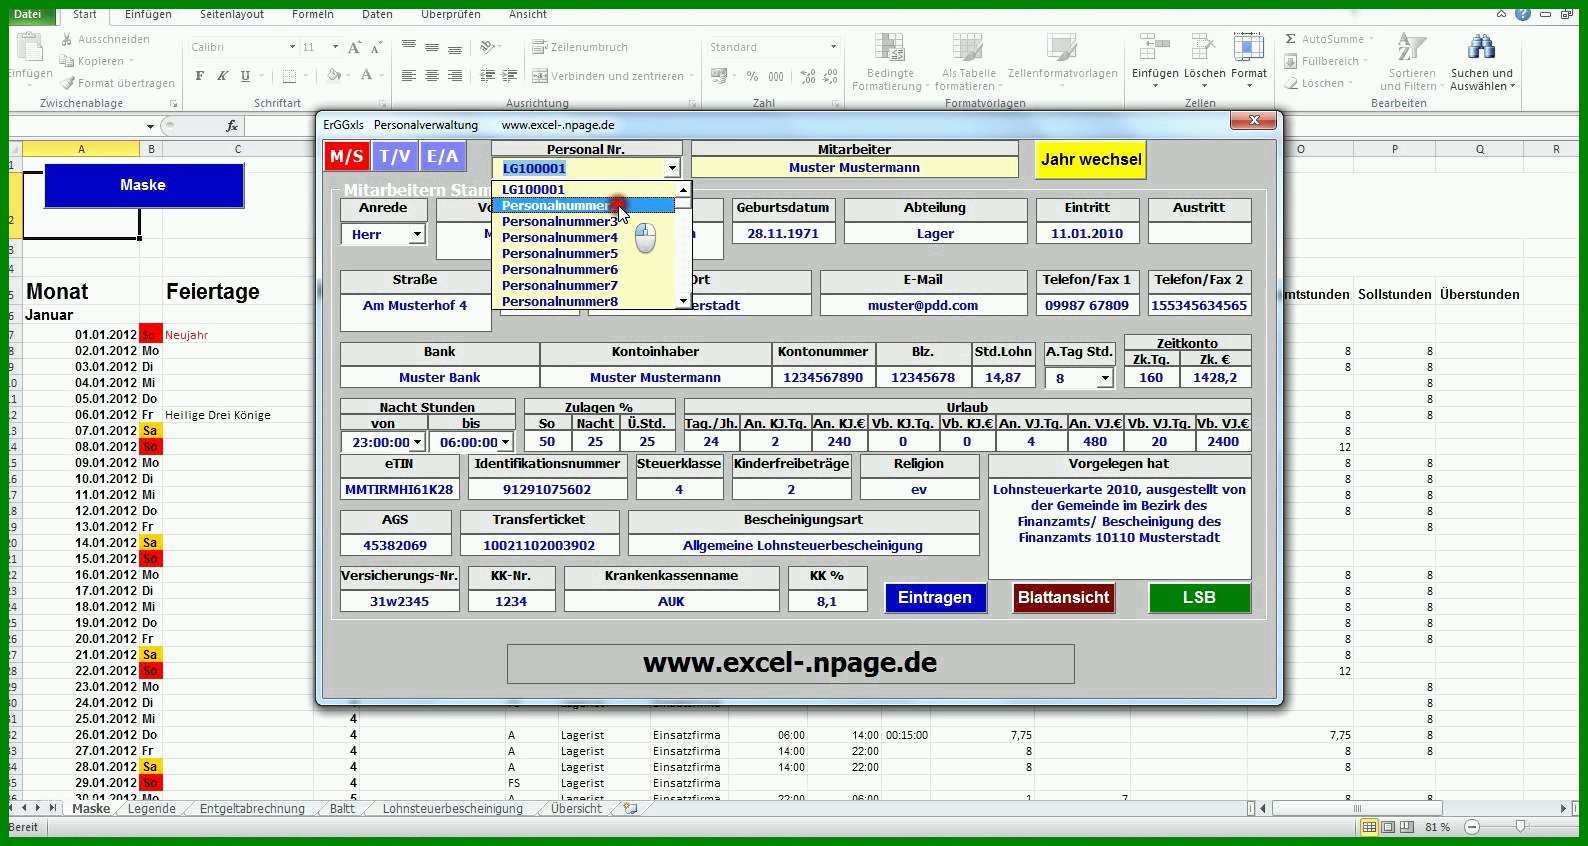The width and height of the screenshot is (1588, 846).
Task: Click the fx insert function icon
Action: [232, 126]
